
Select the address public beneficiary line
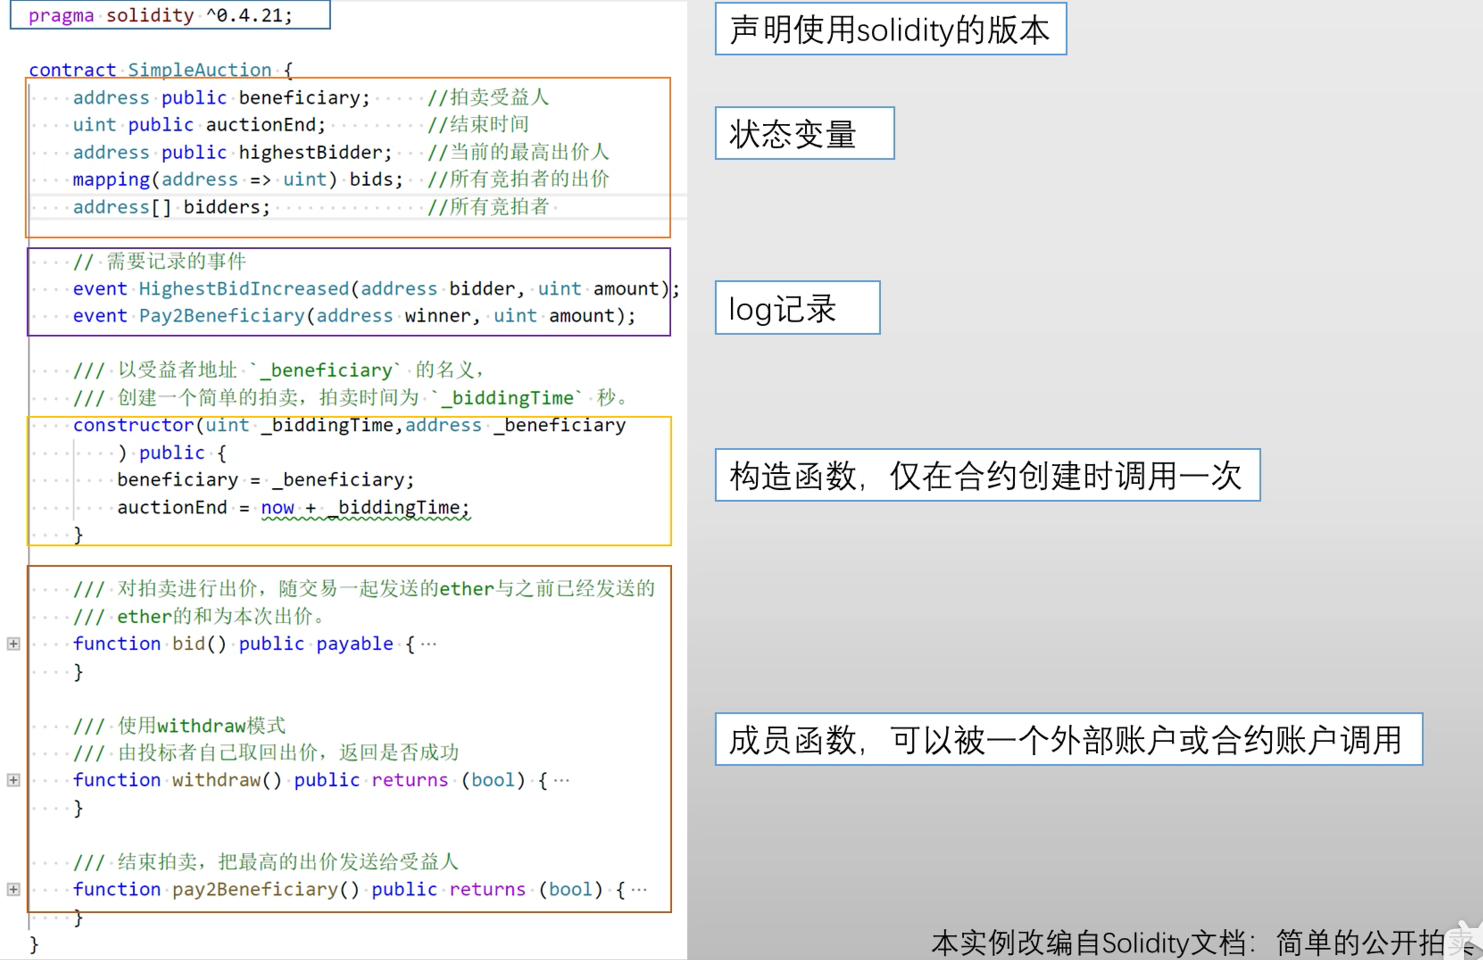click(x=311, y=97)
